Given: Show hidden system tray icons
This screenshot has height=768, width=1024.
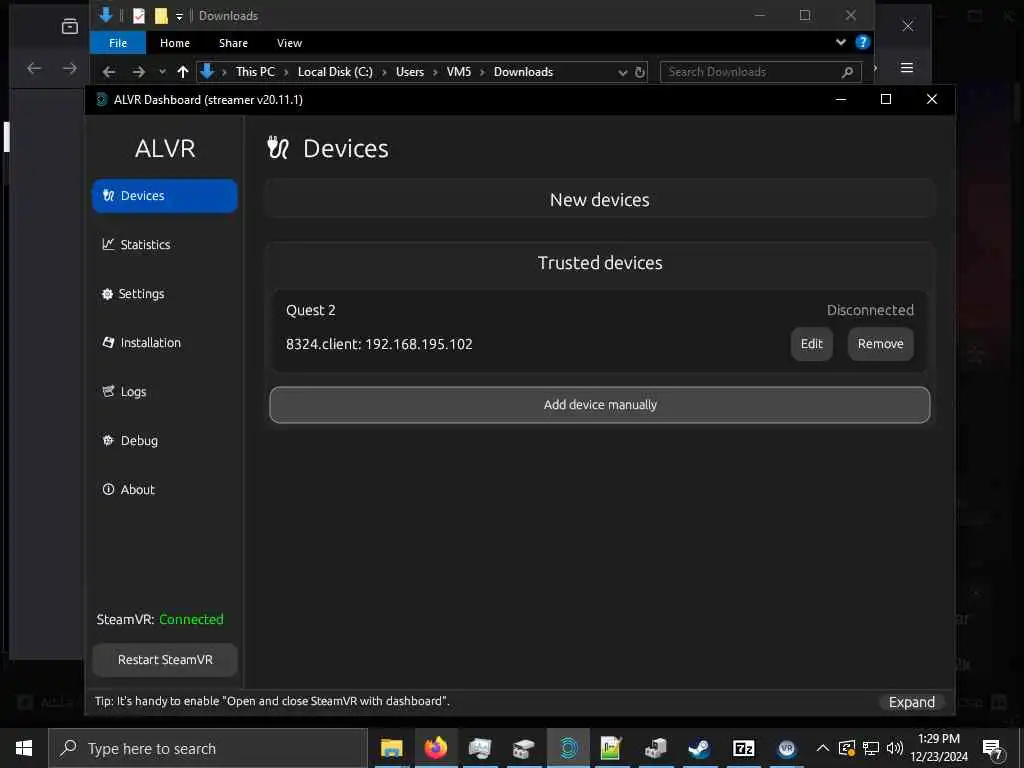Looking at the screenshot, I should 823,748.
